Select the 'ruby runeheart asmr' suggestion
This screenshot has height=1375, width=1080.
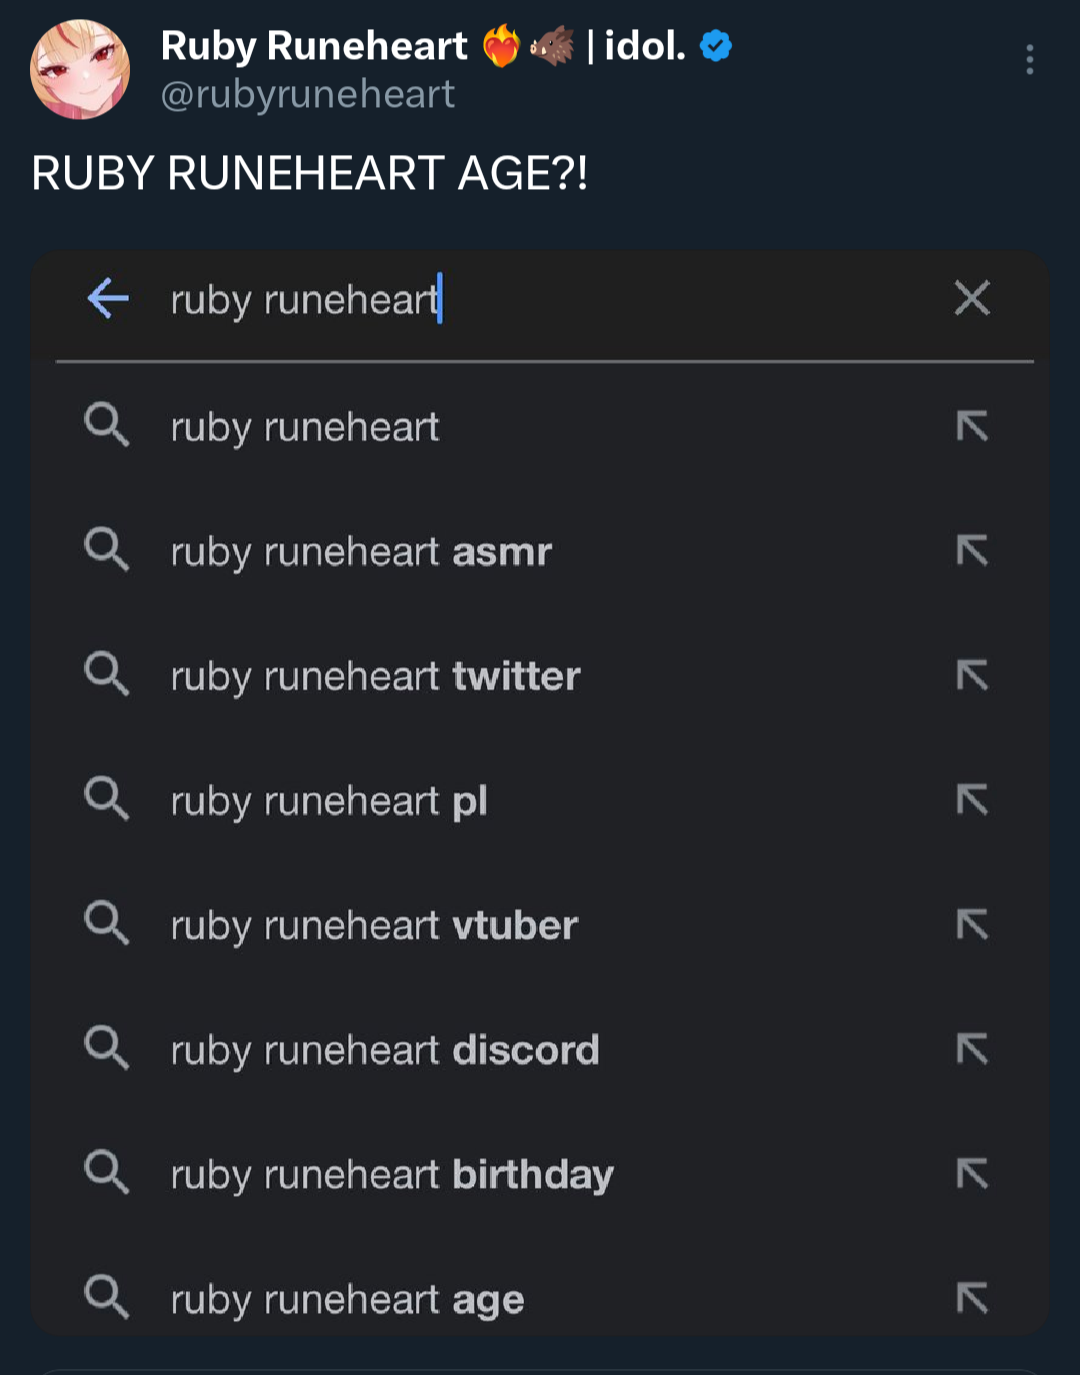(361, 552)
